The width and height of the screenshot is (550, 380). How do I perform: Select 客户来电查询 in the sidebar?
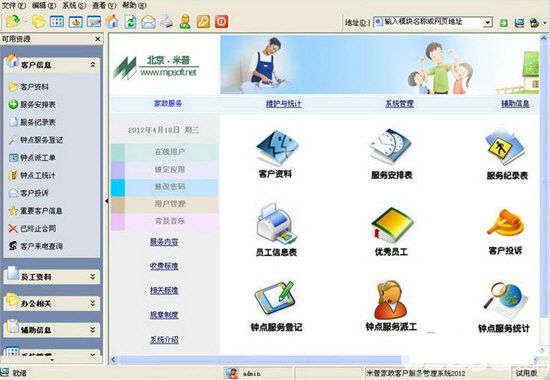pyautogui.click(x=36, y=246)
